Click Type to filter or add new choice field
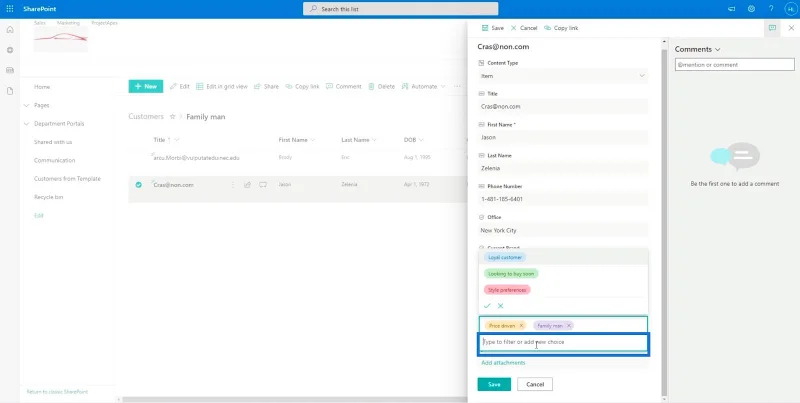Image resolution: width=800 pixels, height=403 pixels. (x=563, y=342)
